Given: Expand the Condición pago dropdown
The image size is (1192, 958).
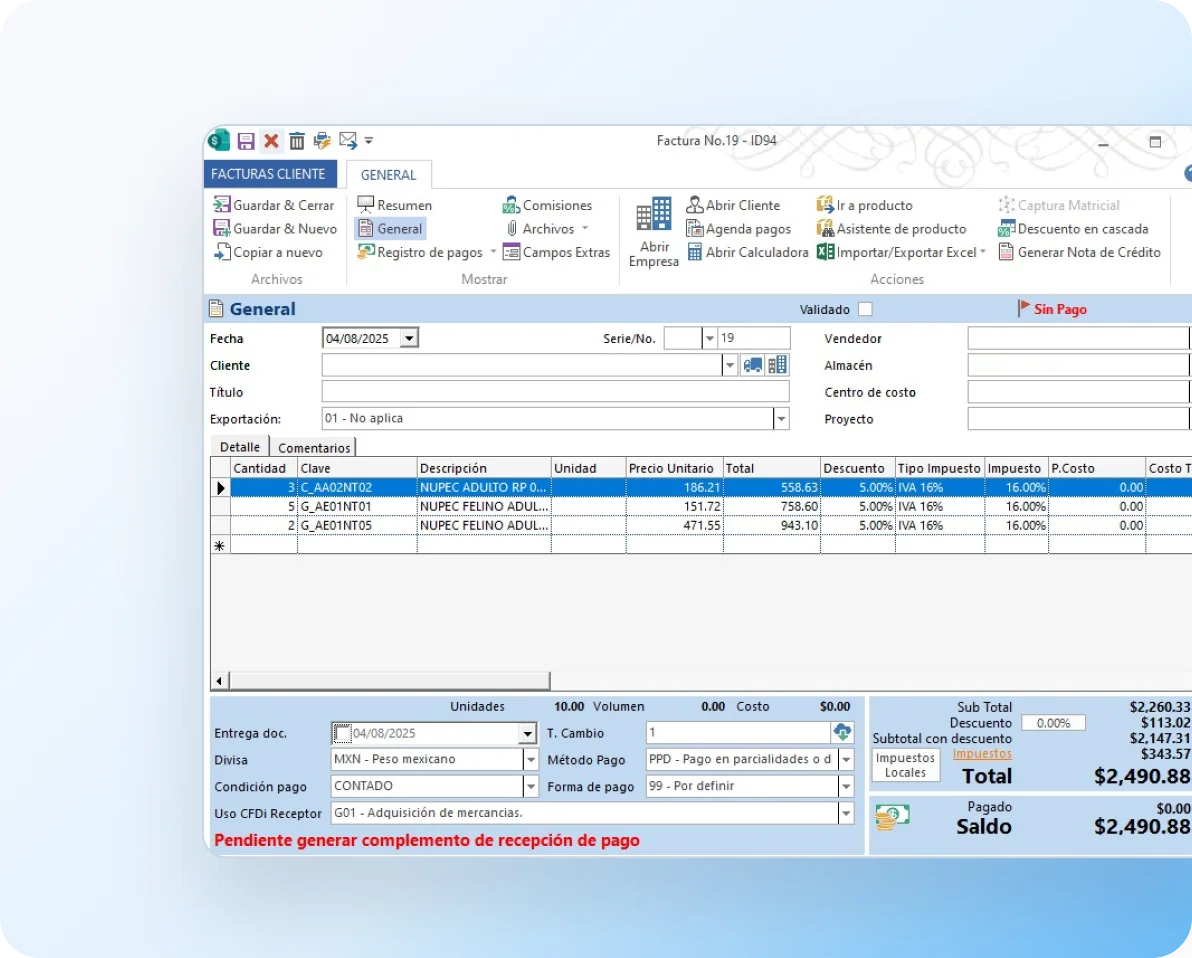Looking at the screenshot, I should [530, 787].
